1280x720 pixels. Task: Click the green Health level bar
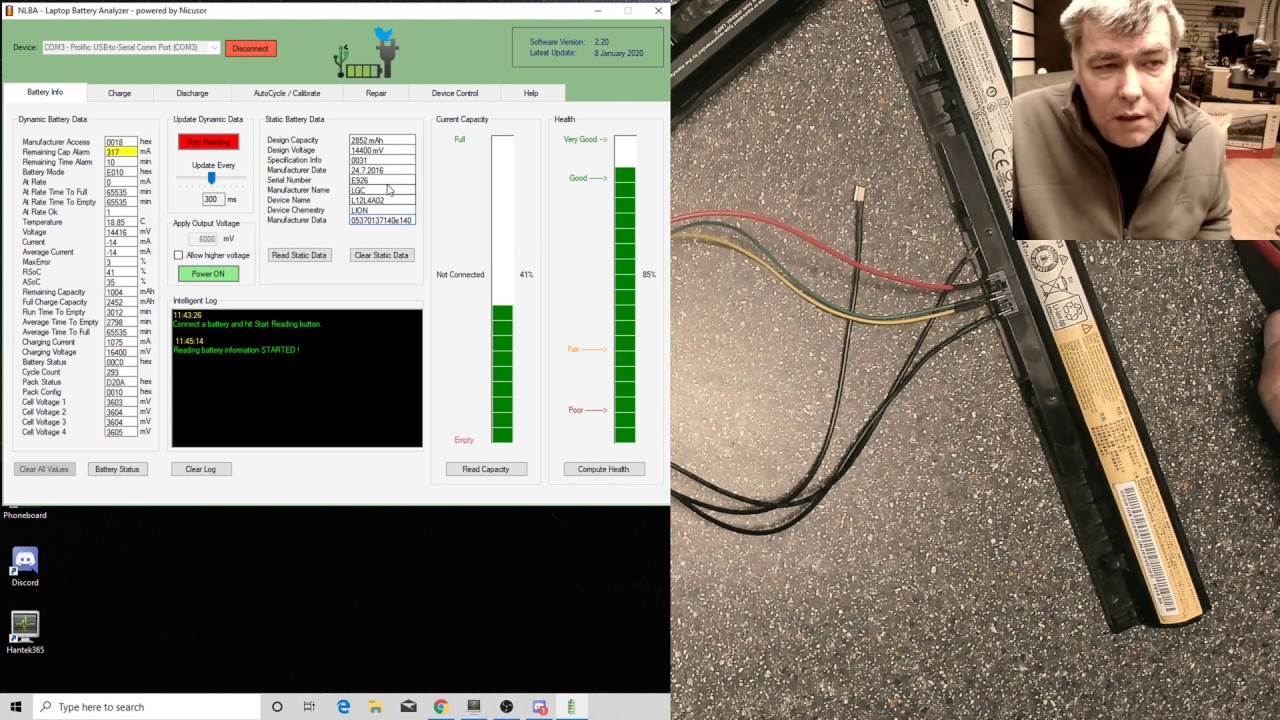625,305
